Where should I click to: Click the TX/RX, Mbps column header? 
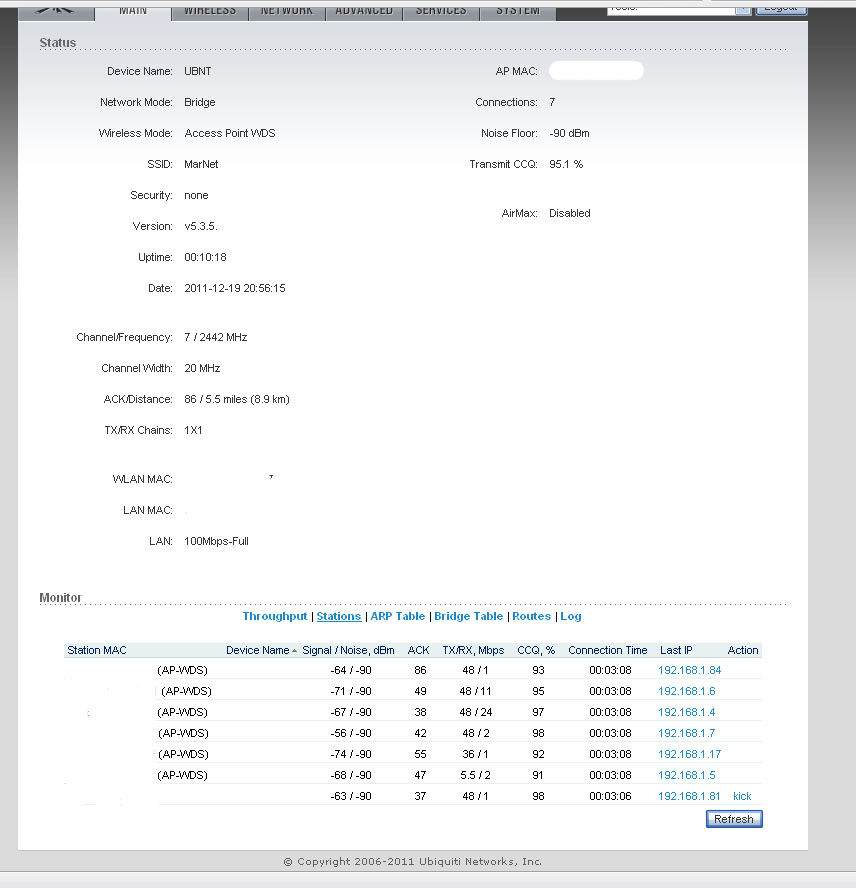click(473, 650)
